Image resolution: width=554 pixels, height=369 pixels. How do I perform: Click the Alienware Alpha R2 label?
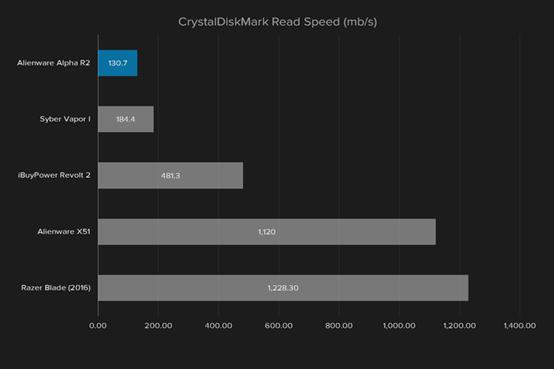pos(53,63)
